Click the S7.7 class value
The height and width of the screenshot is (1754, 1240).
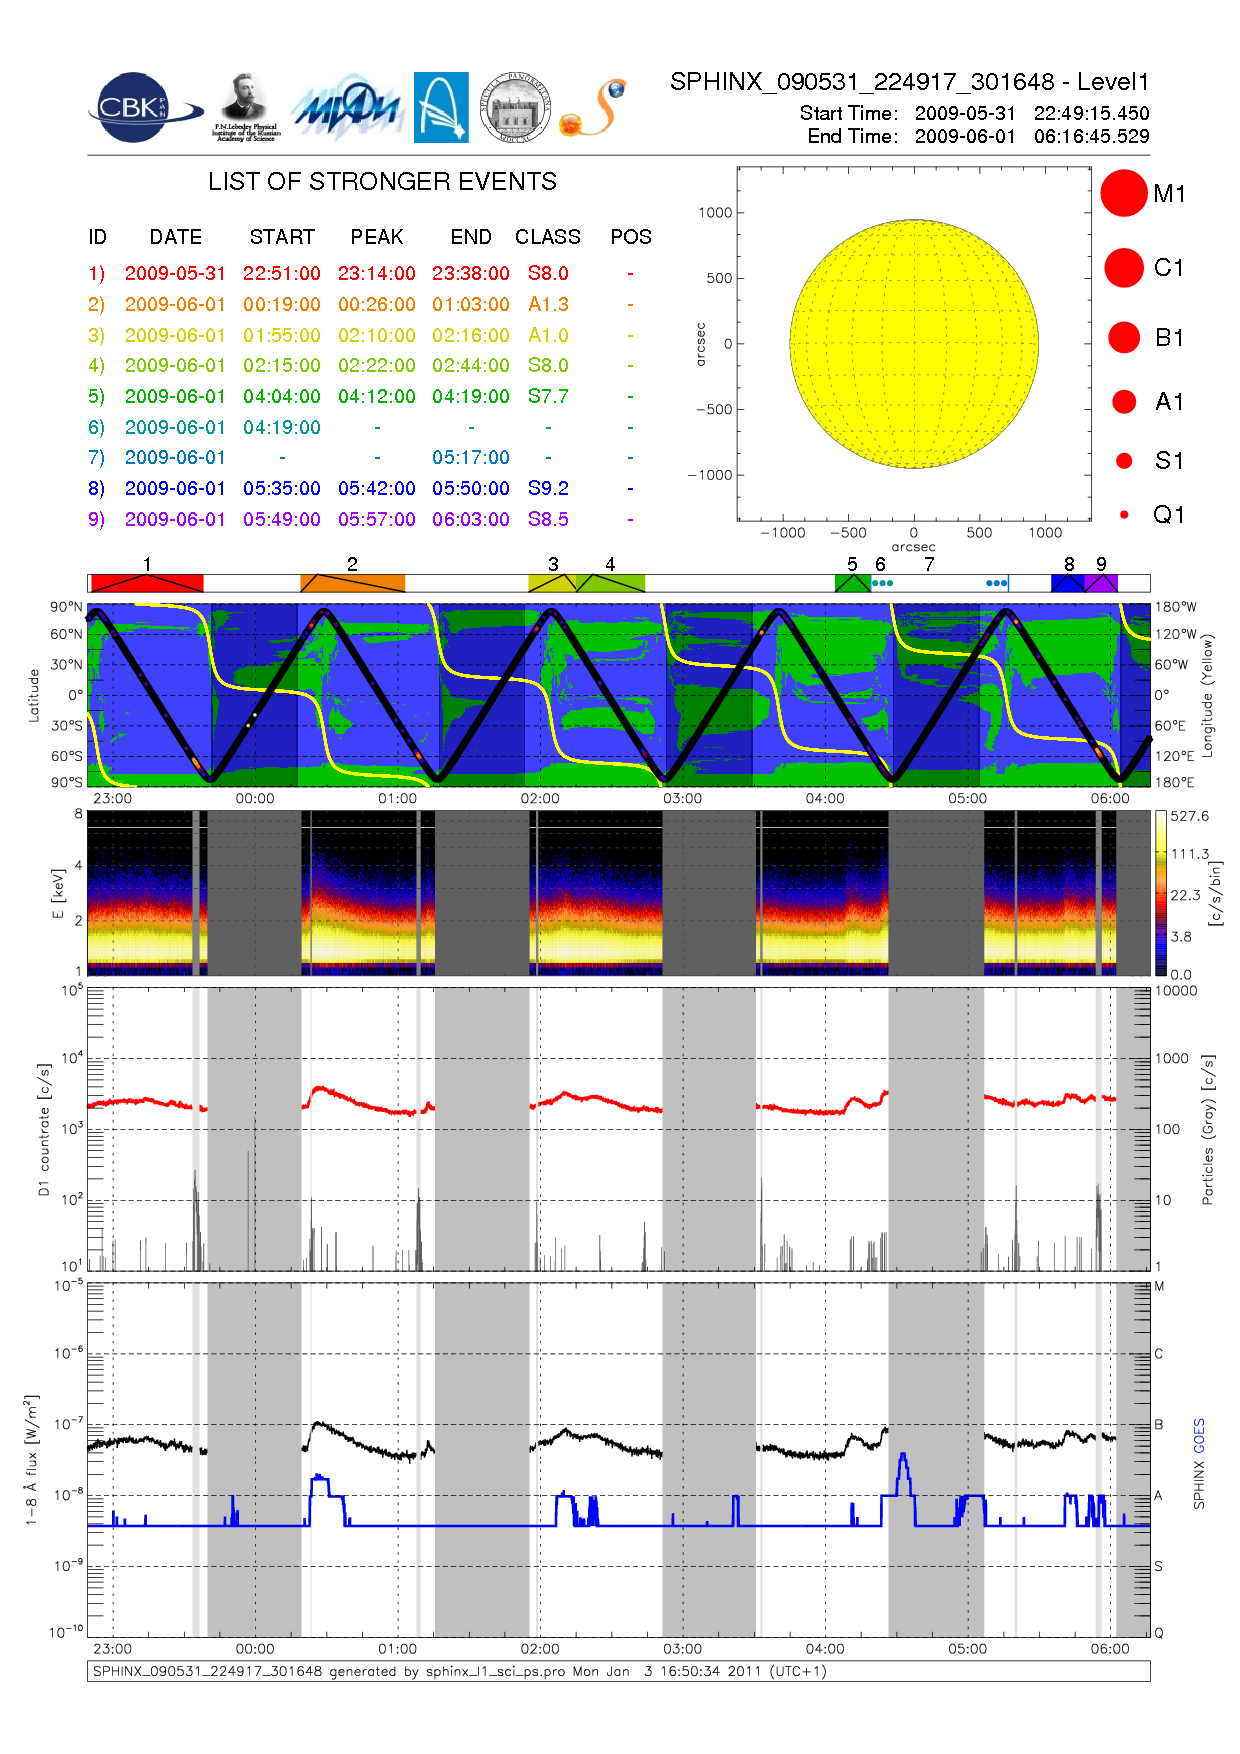point(548,396)
